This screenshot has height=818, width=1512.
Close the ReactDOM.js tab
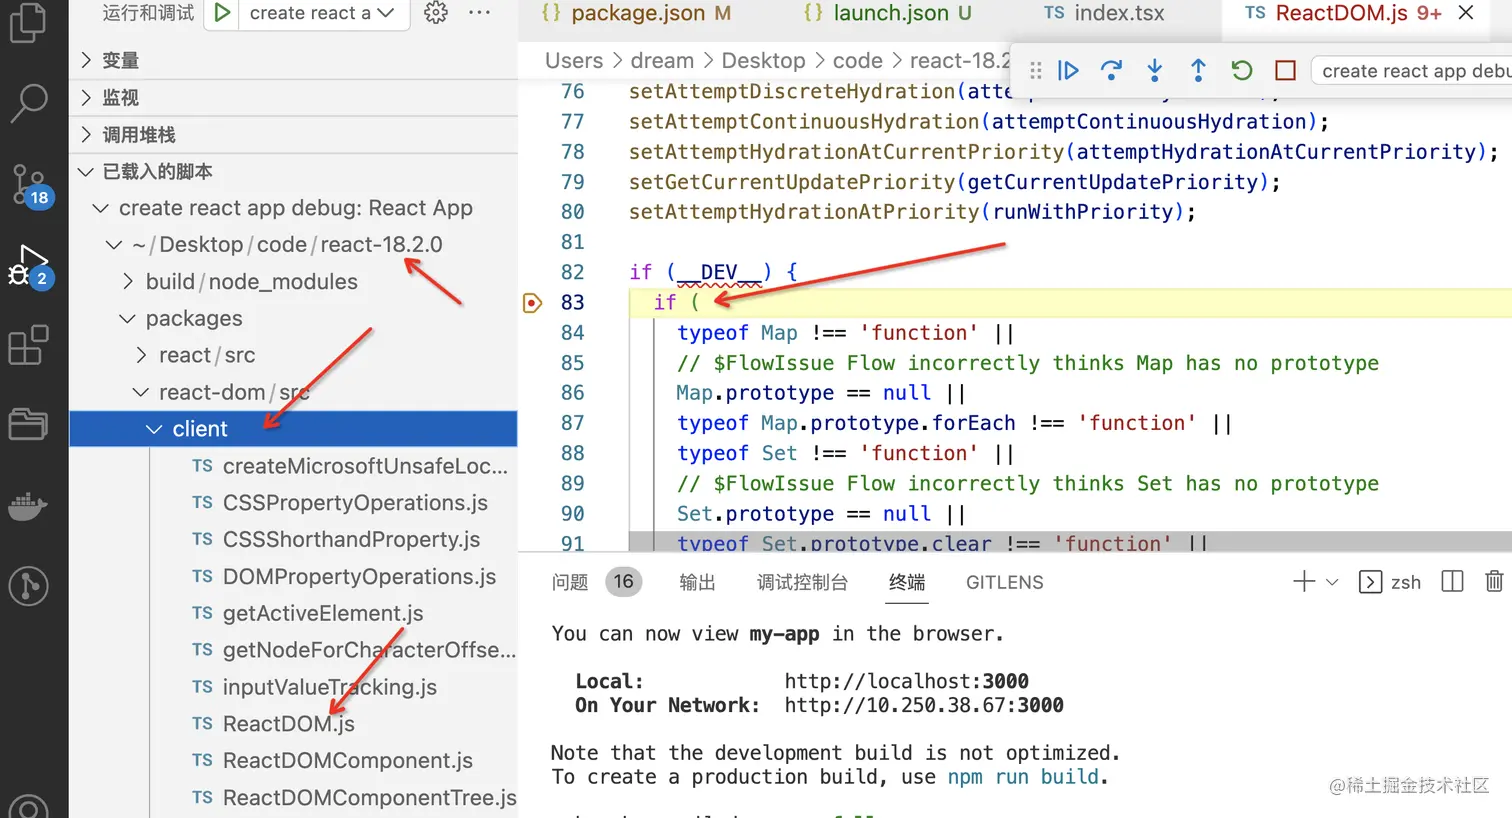tap(1466, 13)
